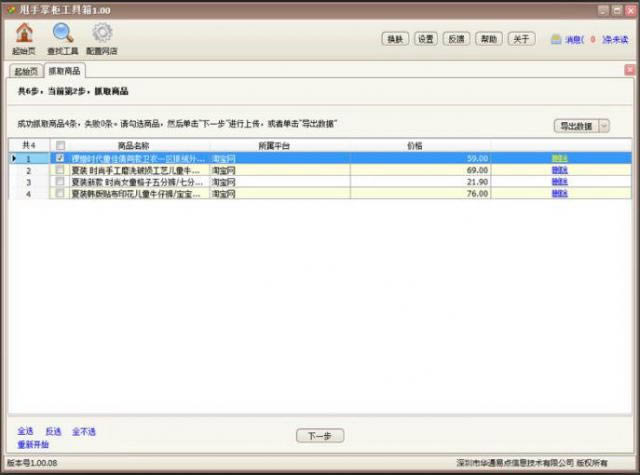
Task: Click the 下一步 next step button
Action: click(x=319, y=436)
